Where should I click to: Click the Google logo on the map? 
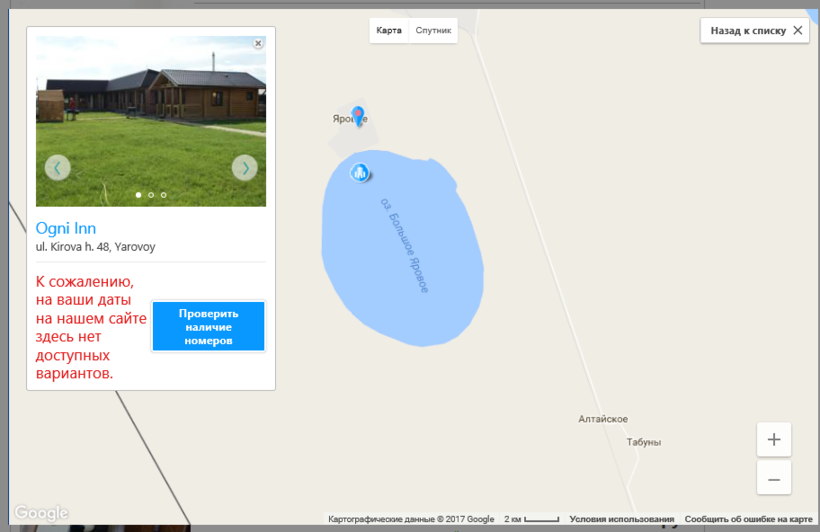pyautogui.click(x=41, y=514)
